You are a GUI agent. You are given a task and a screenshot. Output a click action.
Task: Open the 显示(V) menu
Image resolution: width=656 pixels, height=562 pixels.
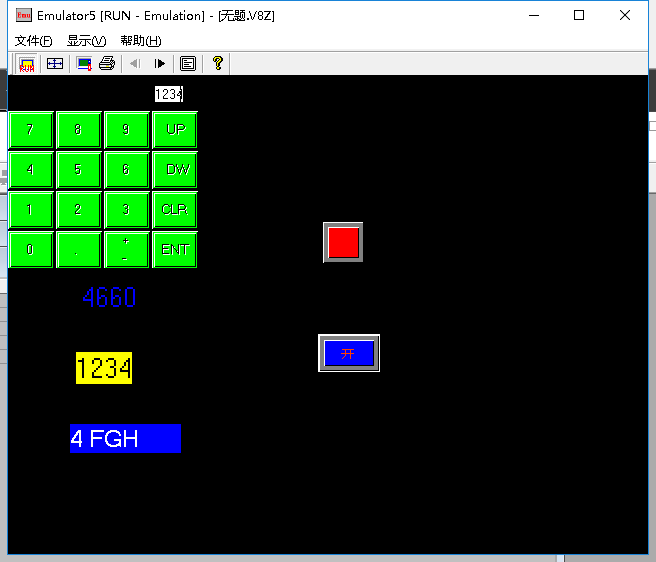(x=86, y=41)
